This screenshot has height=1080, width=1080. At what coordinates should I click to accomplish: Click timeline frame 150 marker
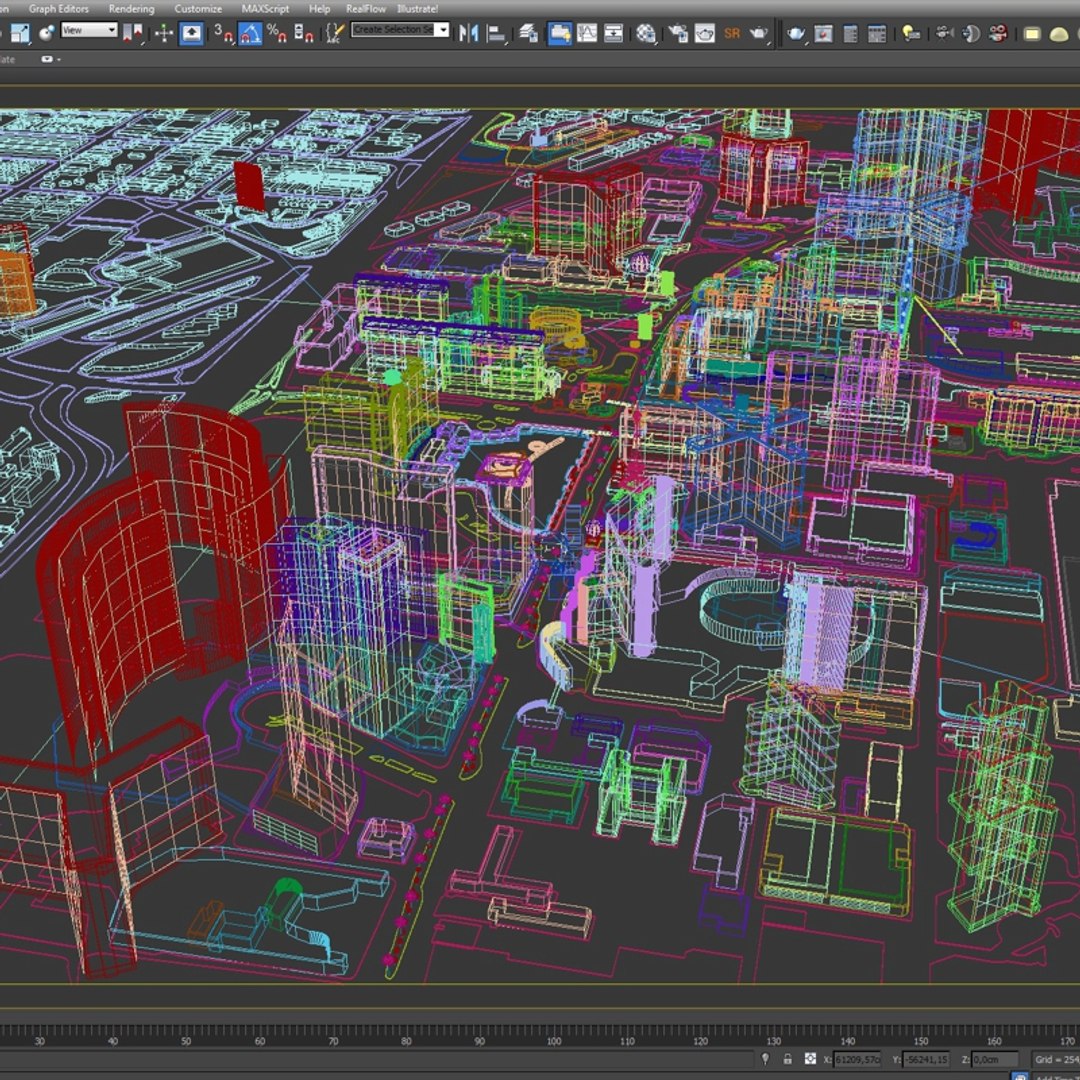(x=921, y=1041)
